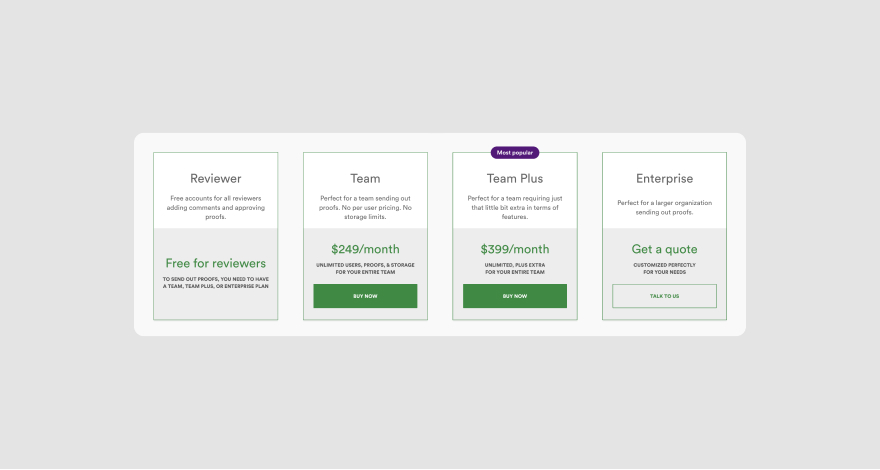Click Buy Now under $399/month Team Plus plan
Screen dimensions: 880x470
click(515, 296)
